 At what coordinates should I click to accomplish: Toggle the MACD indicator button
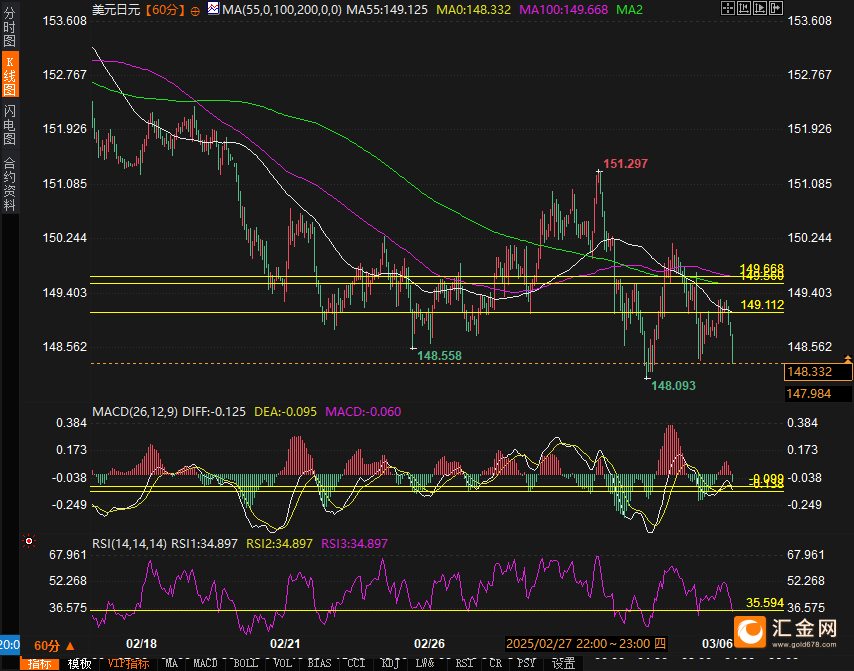pyautogui.click(x=204, y=663)
